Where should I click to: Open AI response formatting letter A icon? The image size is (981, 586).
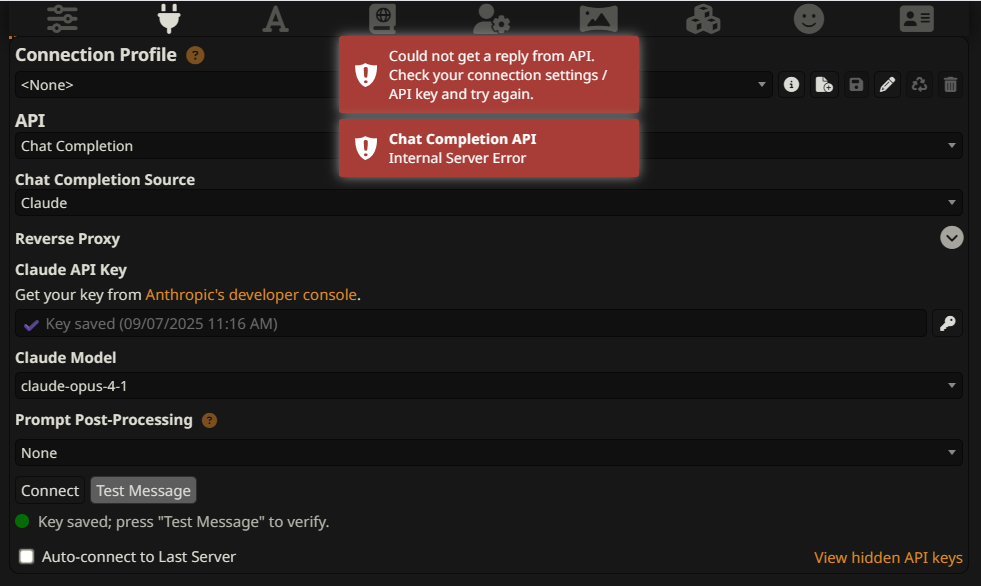click(x=275, y=19)
